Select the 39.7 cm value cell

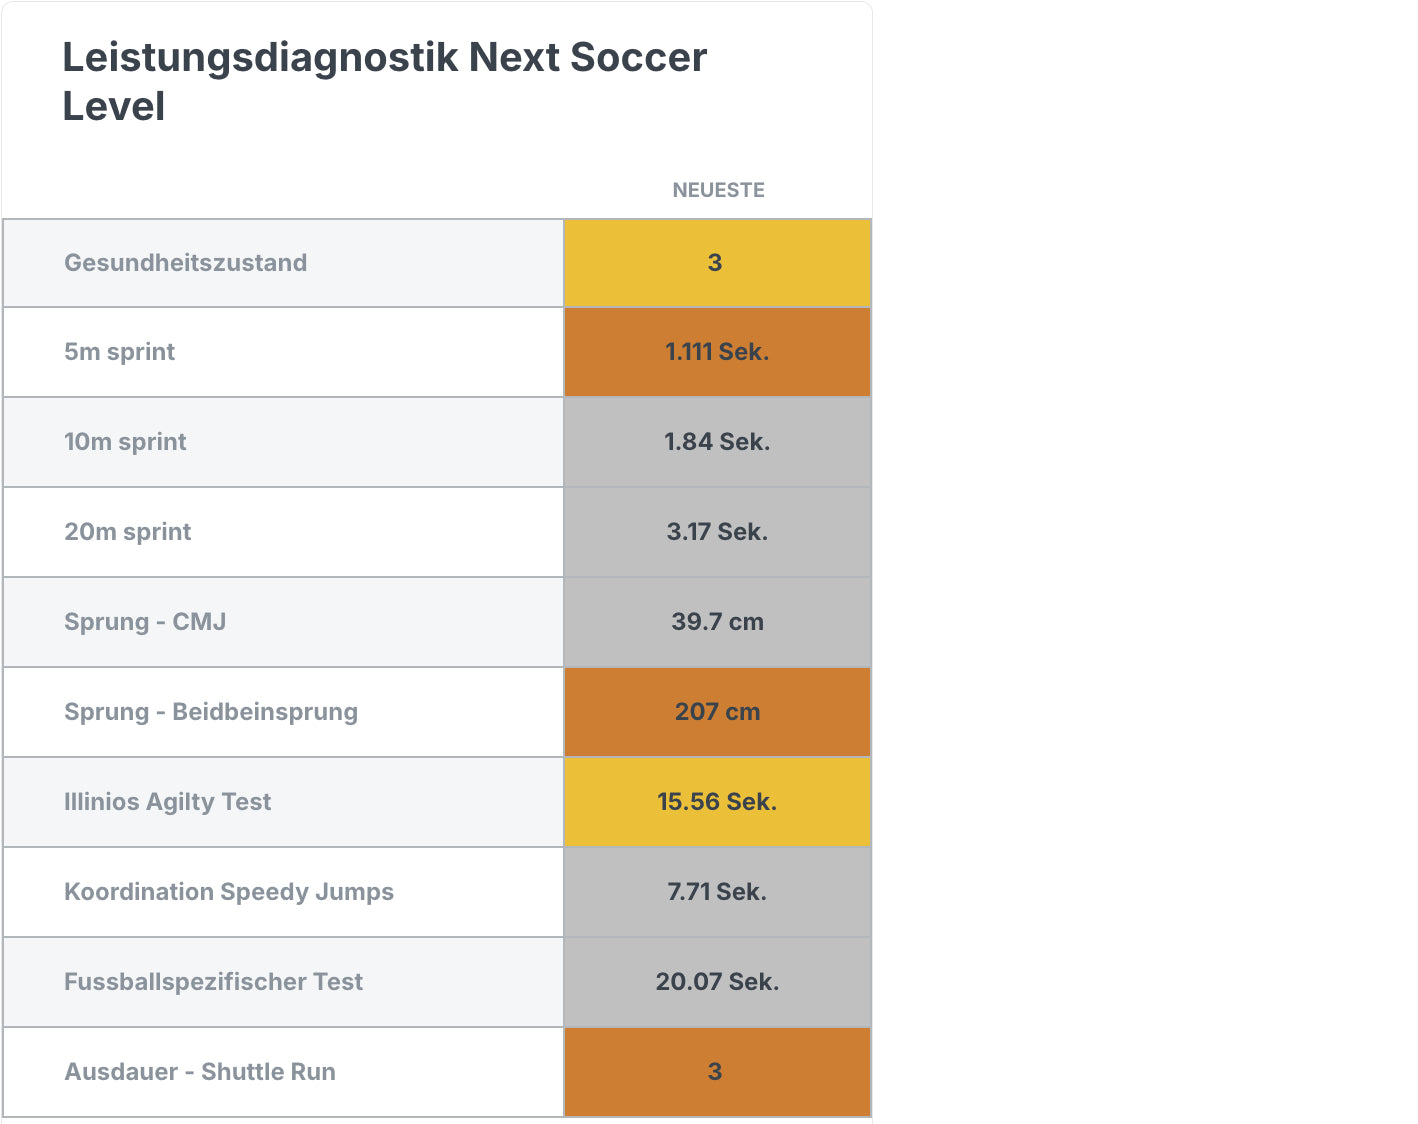717,622
